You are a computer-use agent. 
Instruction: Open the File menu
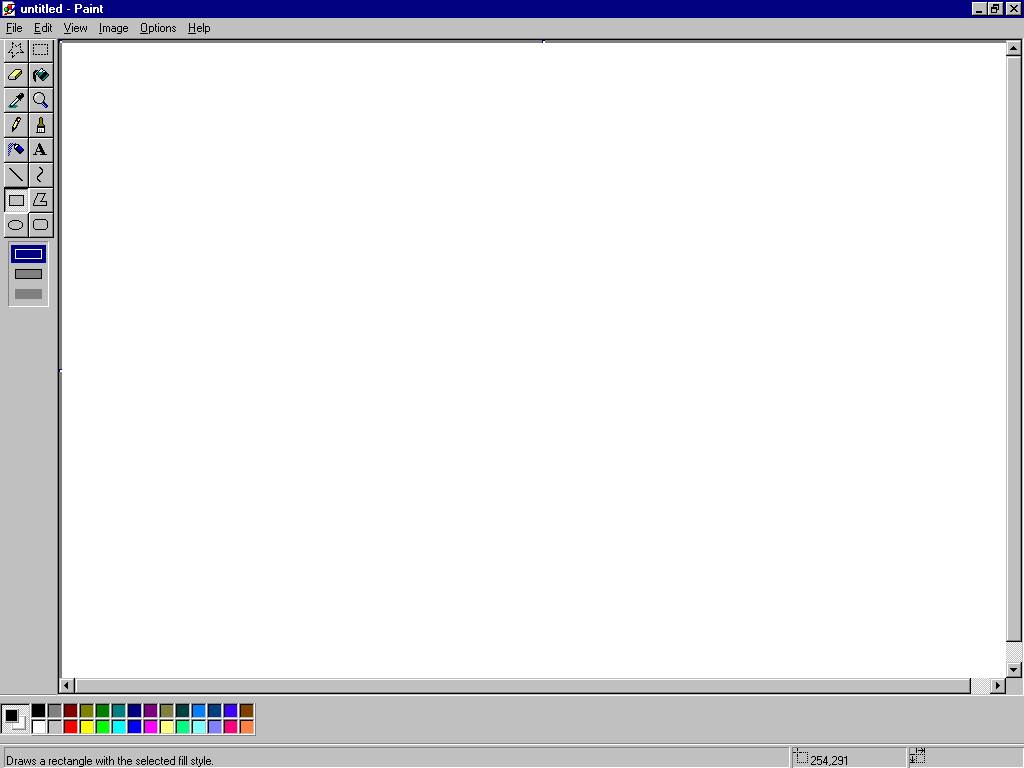tap(14, 28)
